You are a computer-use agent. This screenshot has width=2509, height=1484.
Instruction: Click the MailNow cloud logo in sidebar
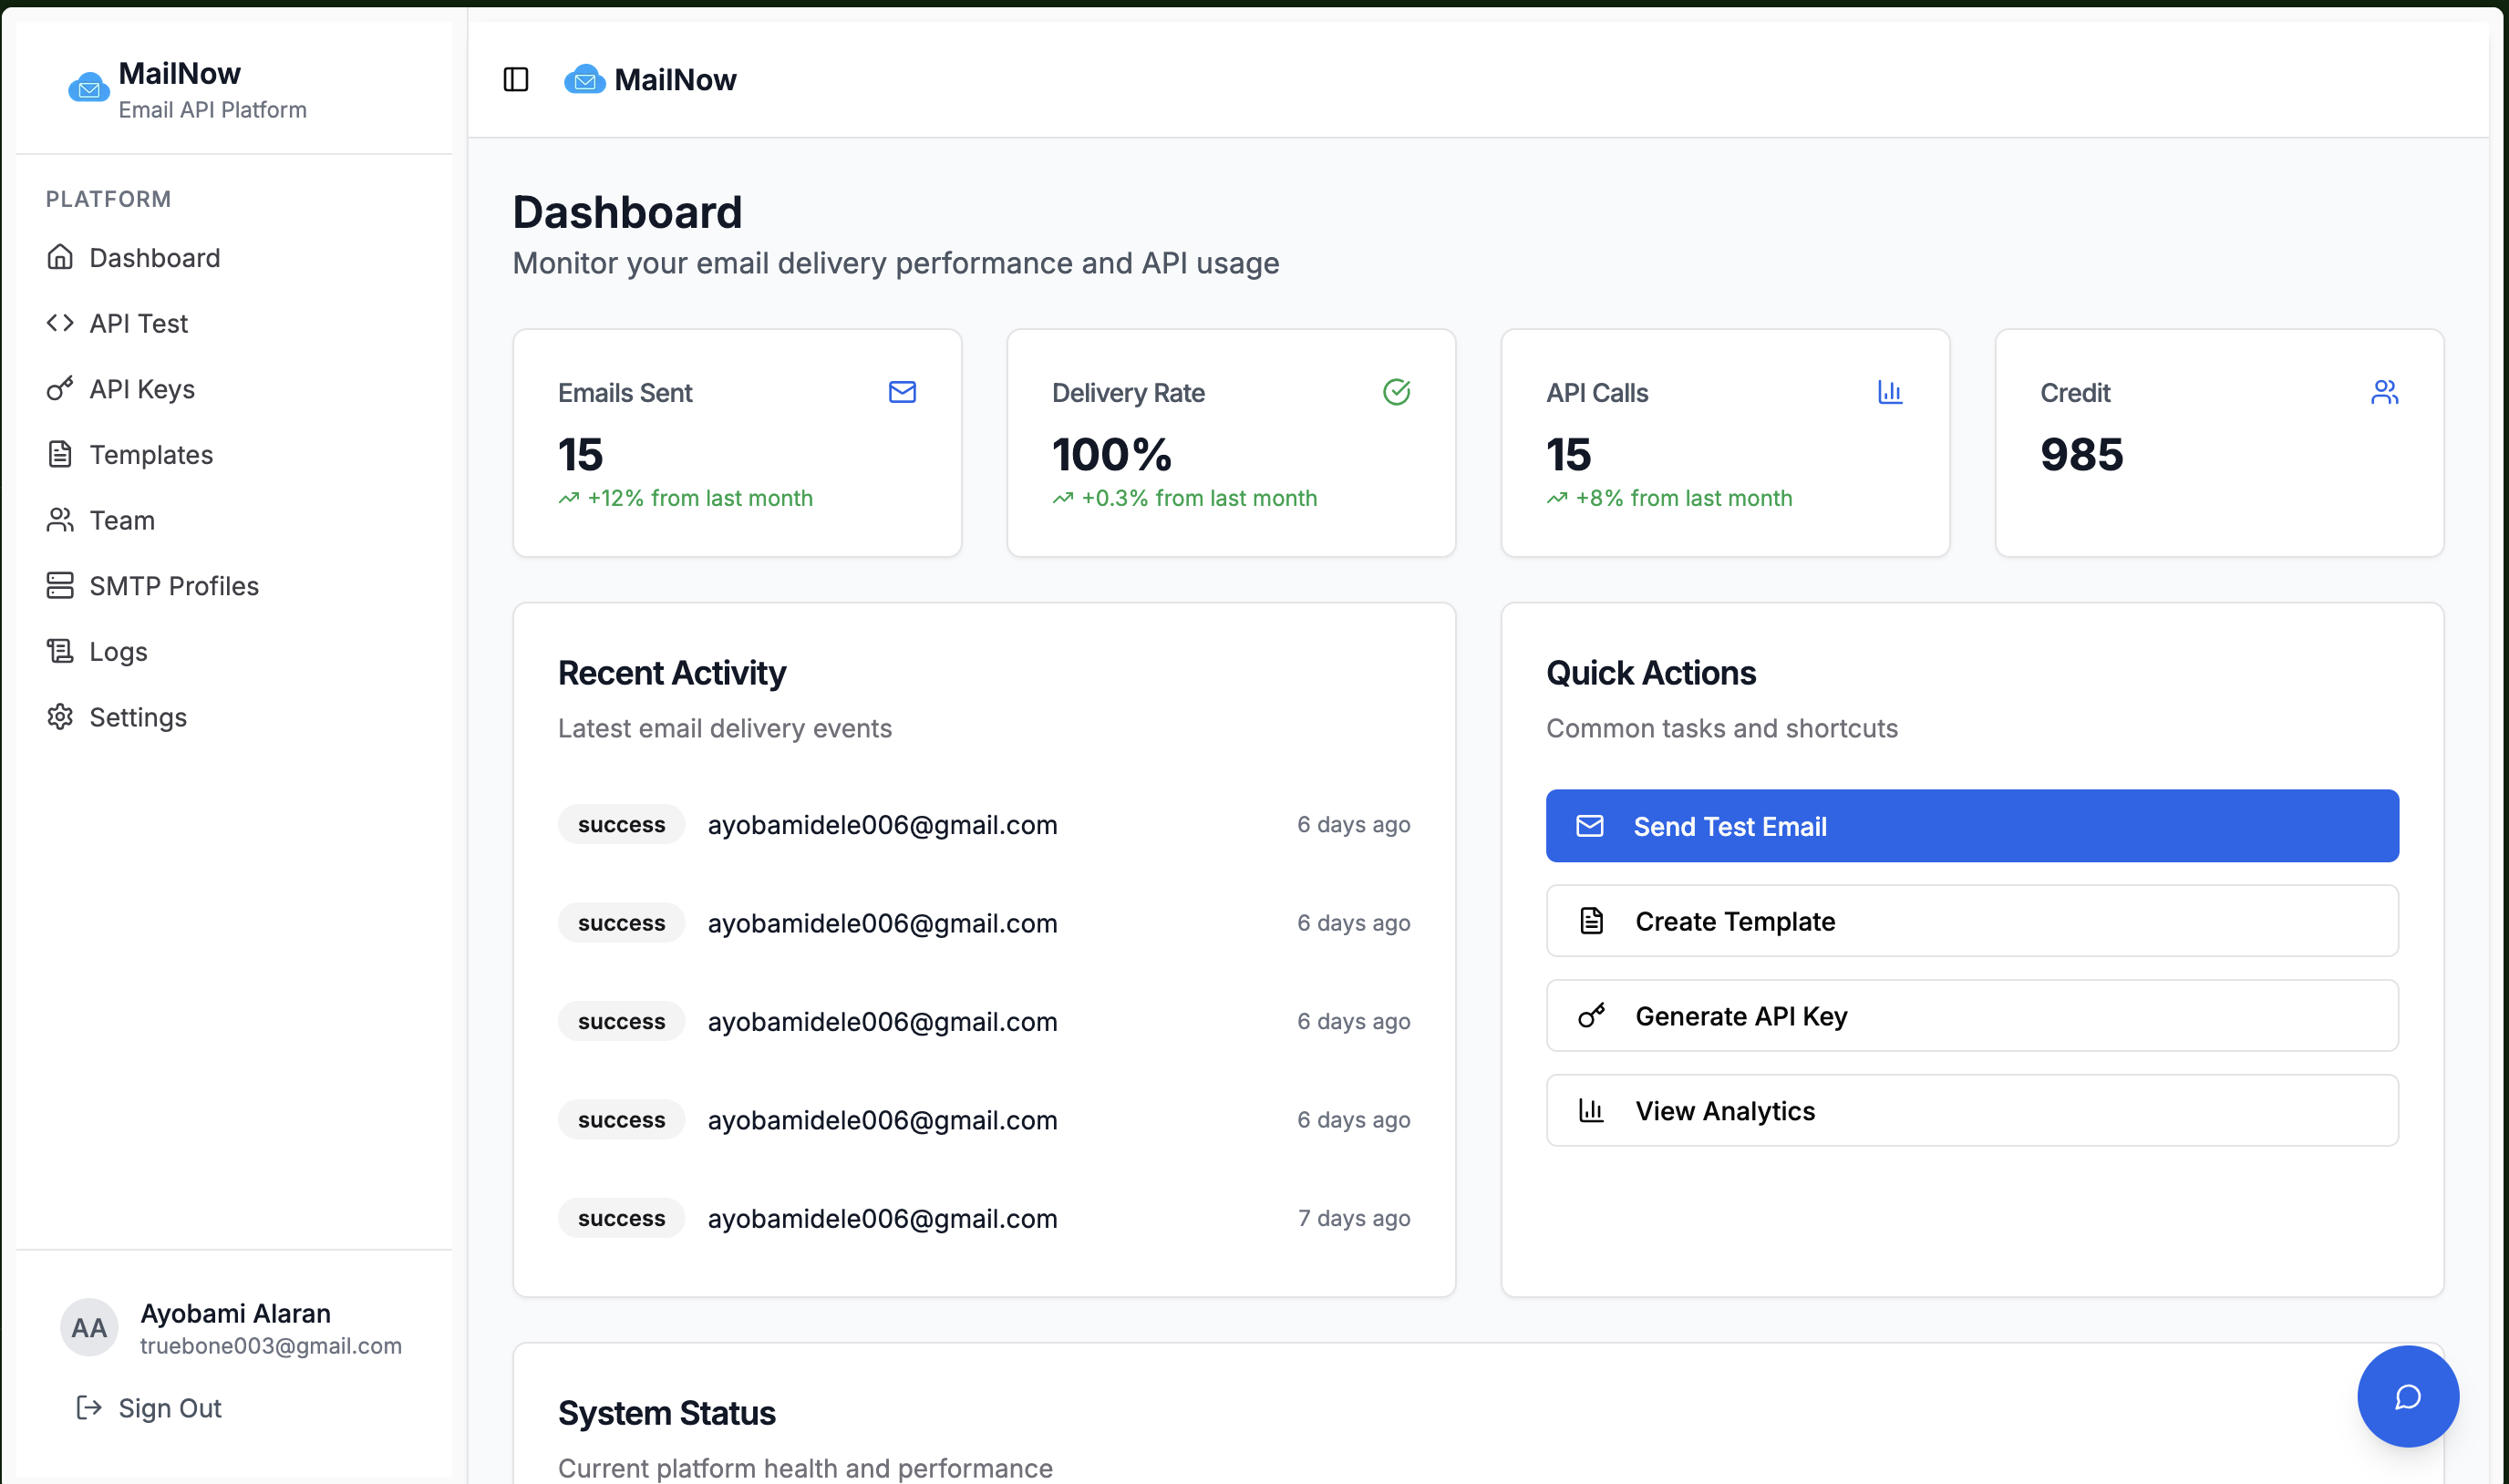[88, 88]
